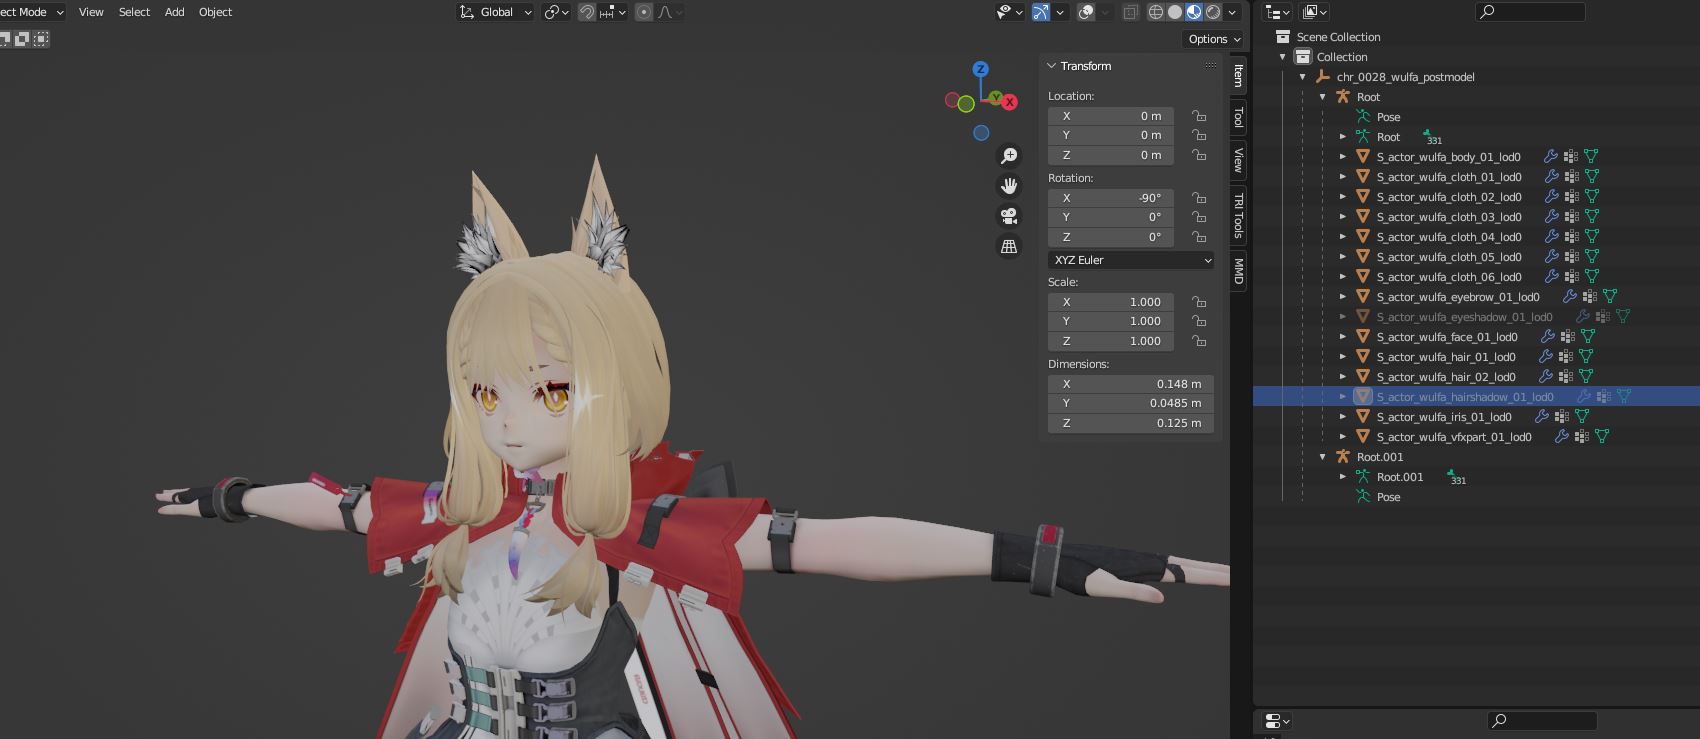
Task: Collapse the chr_0028_wulfa_postmodel tree item
Action: pos(1302,77)
